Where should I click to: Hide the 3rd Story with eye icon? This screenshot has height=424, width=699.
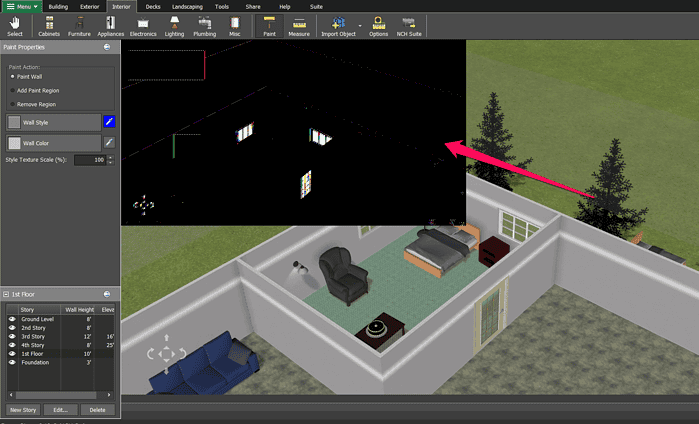12,337
